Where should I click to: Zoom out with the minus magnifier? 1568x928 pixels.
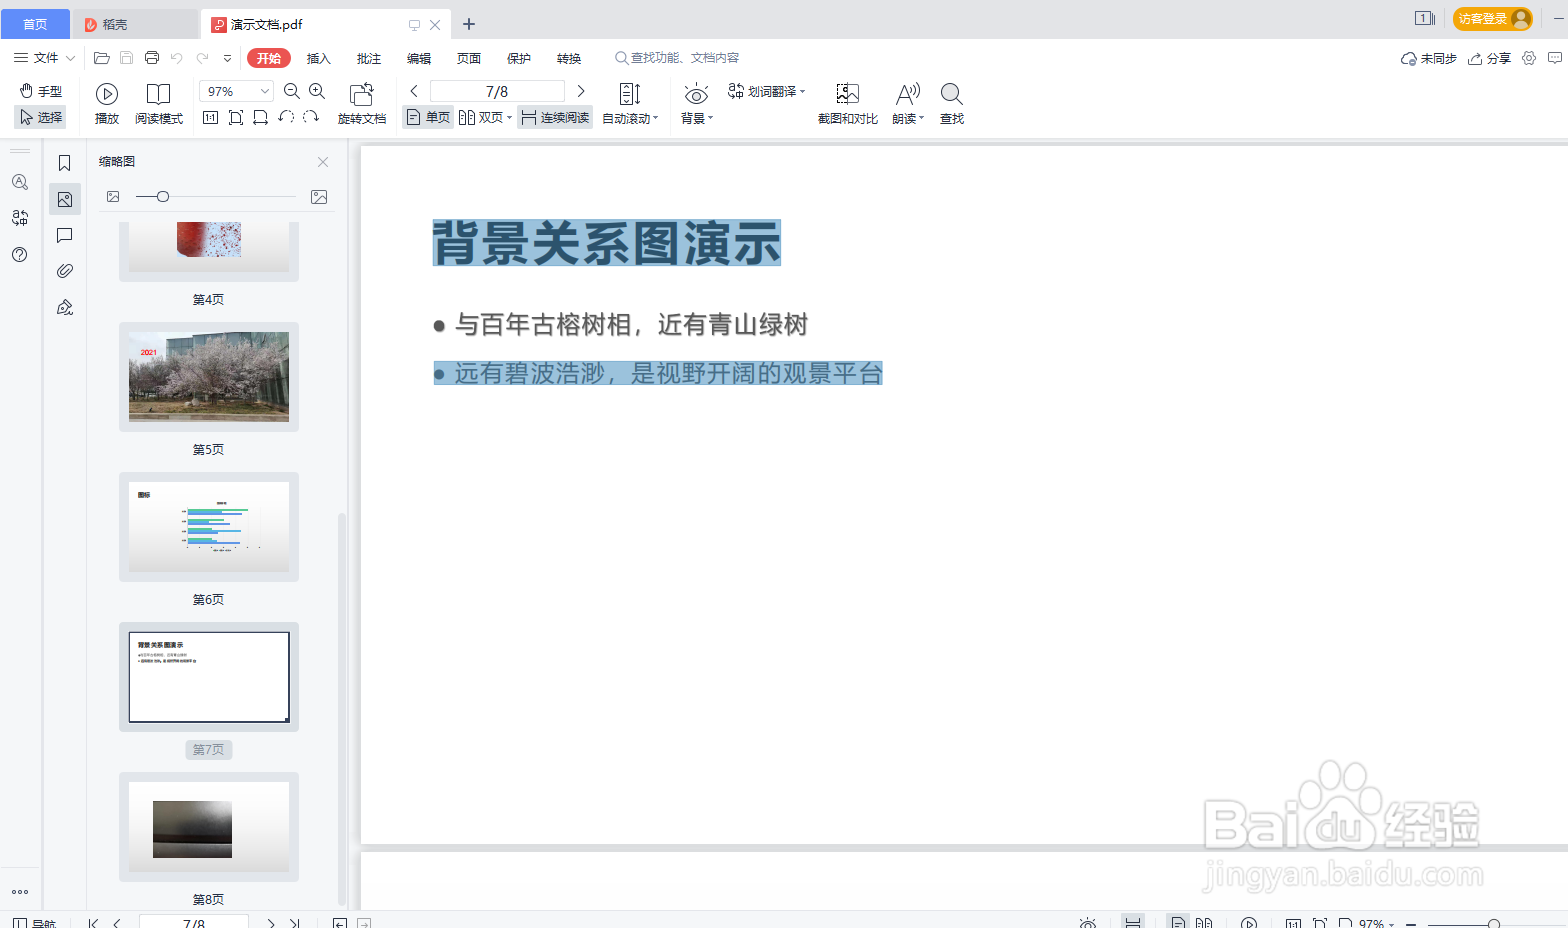pyautogui.click(x=292, y=91)
